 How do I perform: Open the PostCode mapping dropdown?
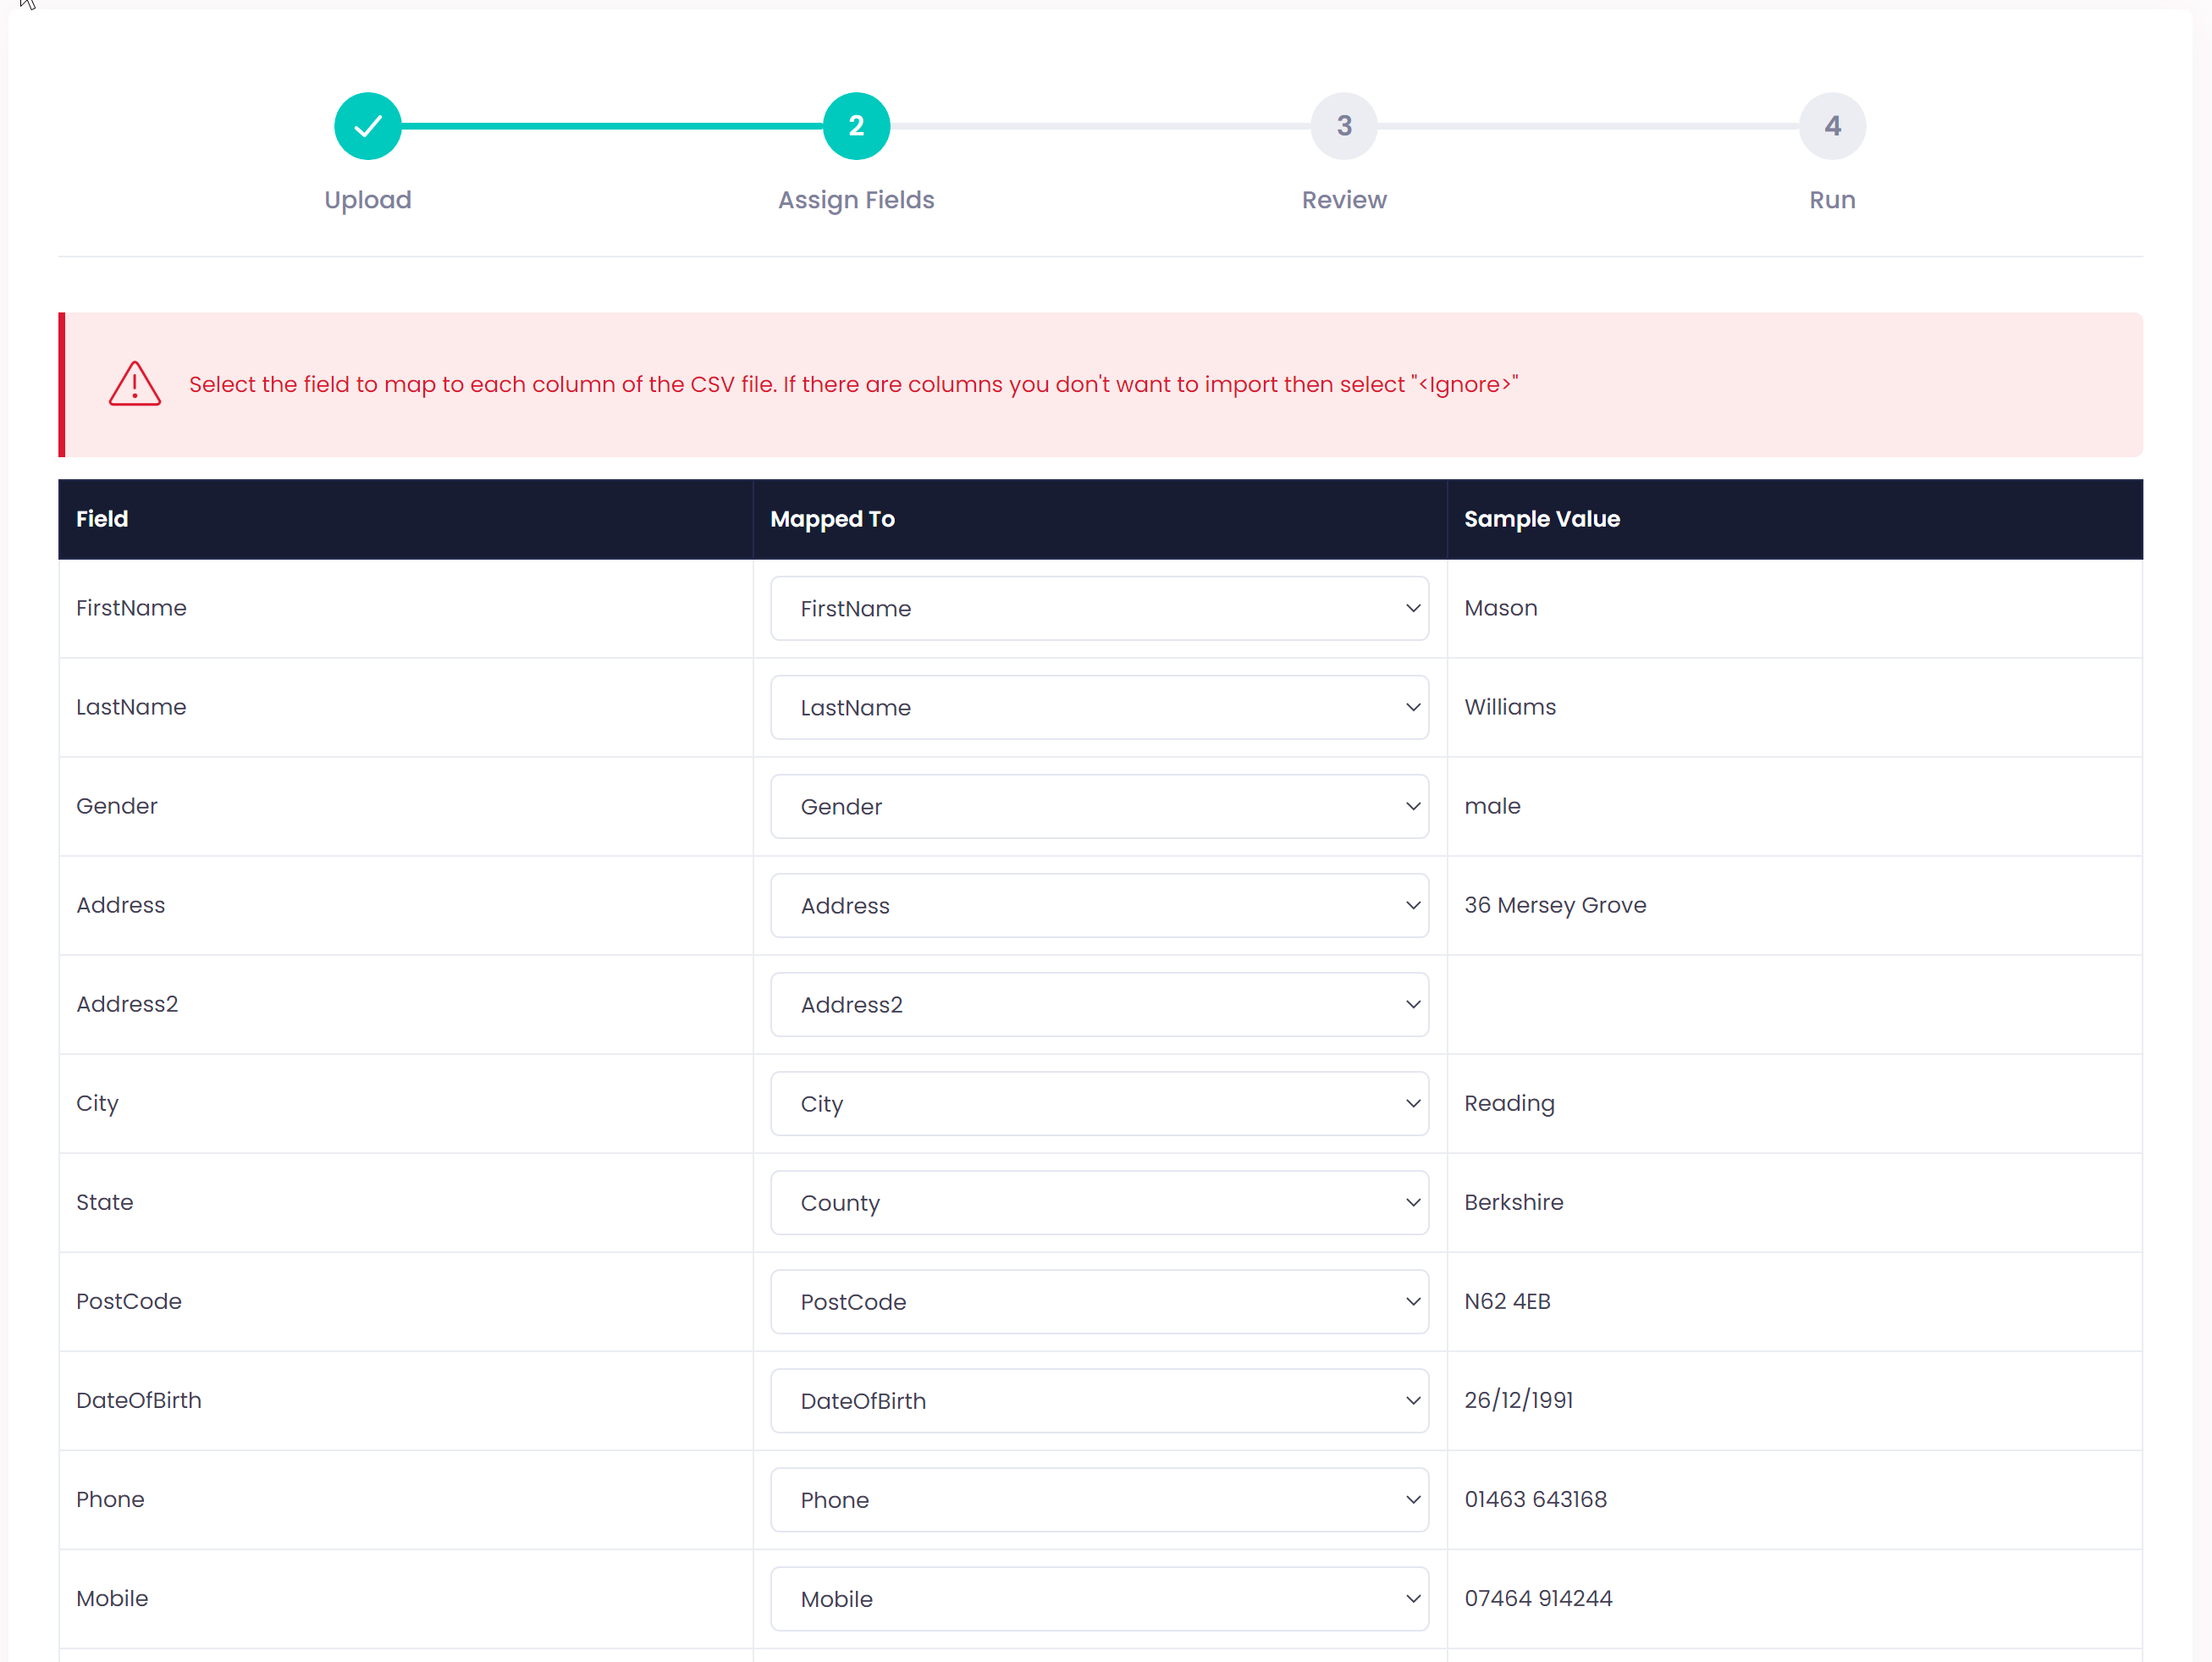coord(1098,1301)
